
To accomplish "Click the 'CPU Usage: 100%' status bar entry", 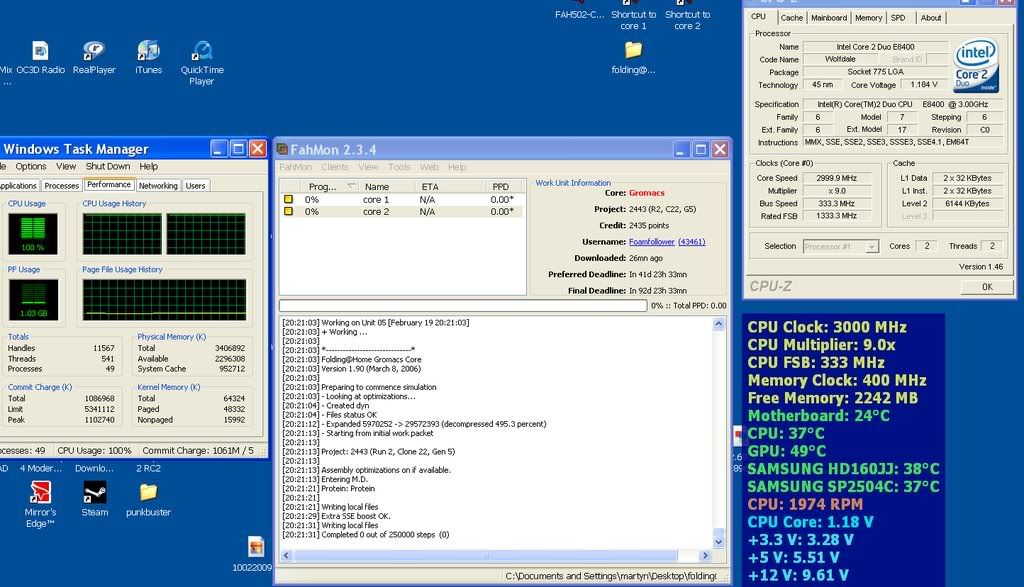I will 94,451.
